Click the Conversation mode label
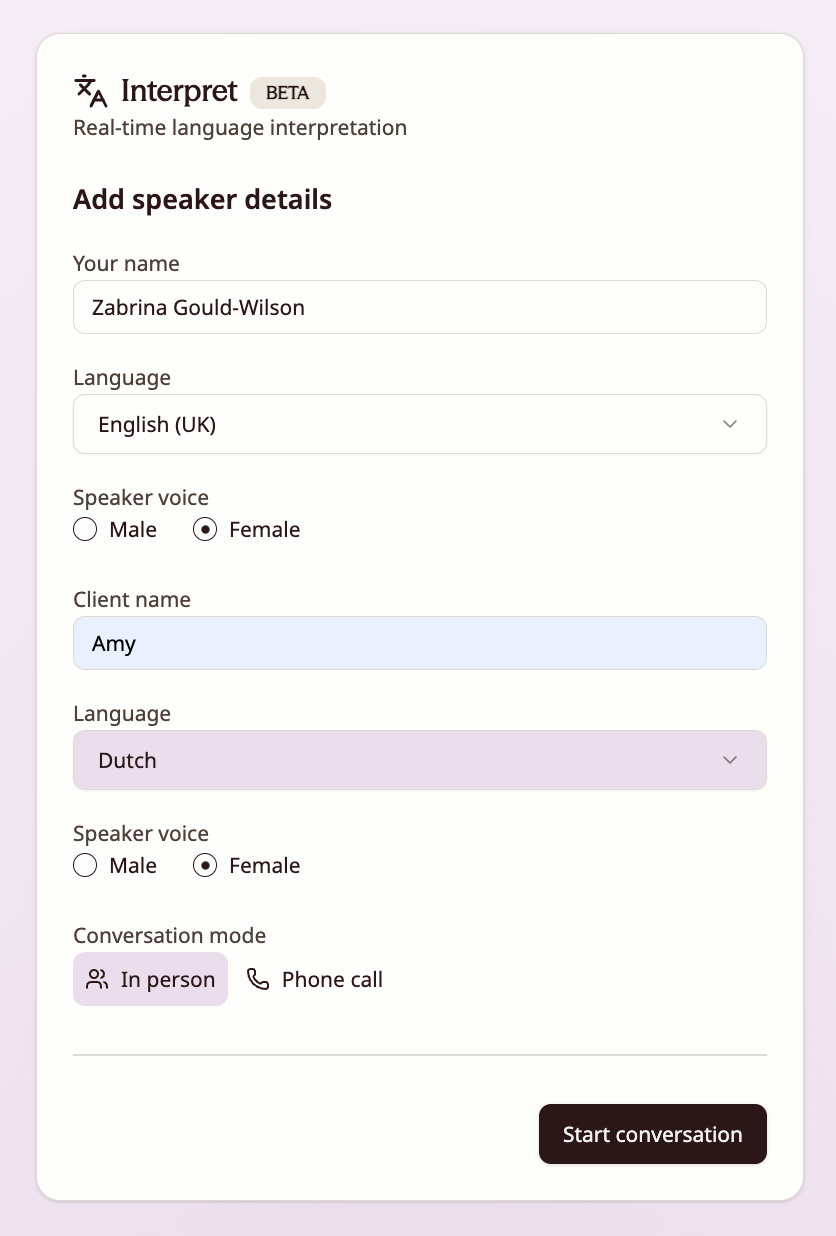The height and width of the screenshot is (1236, 836). click(170, 935)
